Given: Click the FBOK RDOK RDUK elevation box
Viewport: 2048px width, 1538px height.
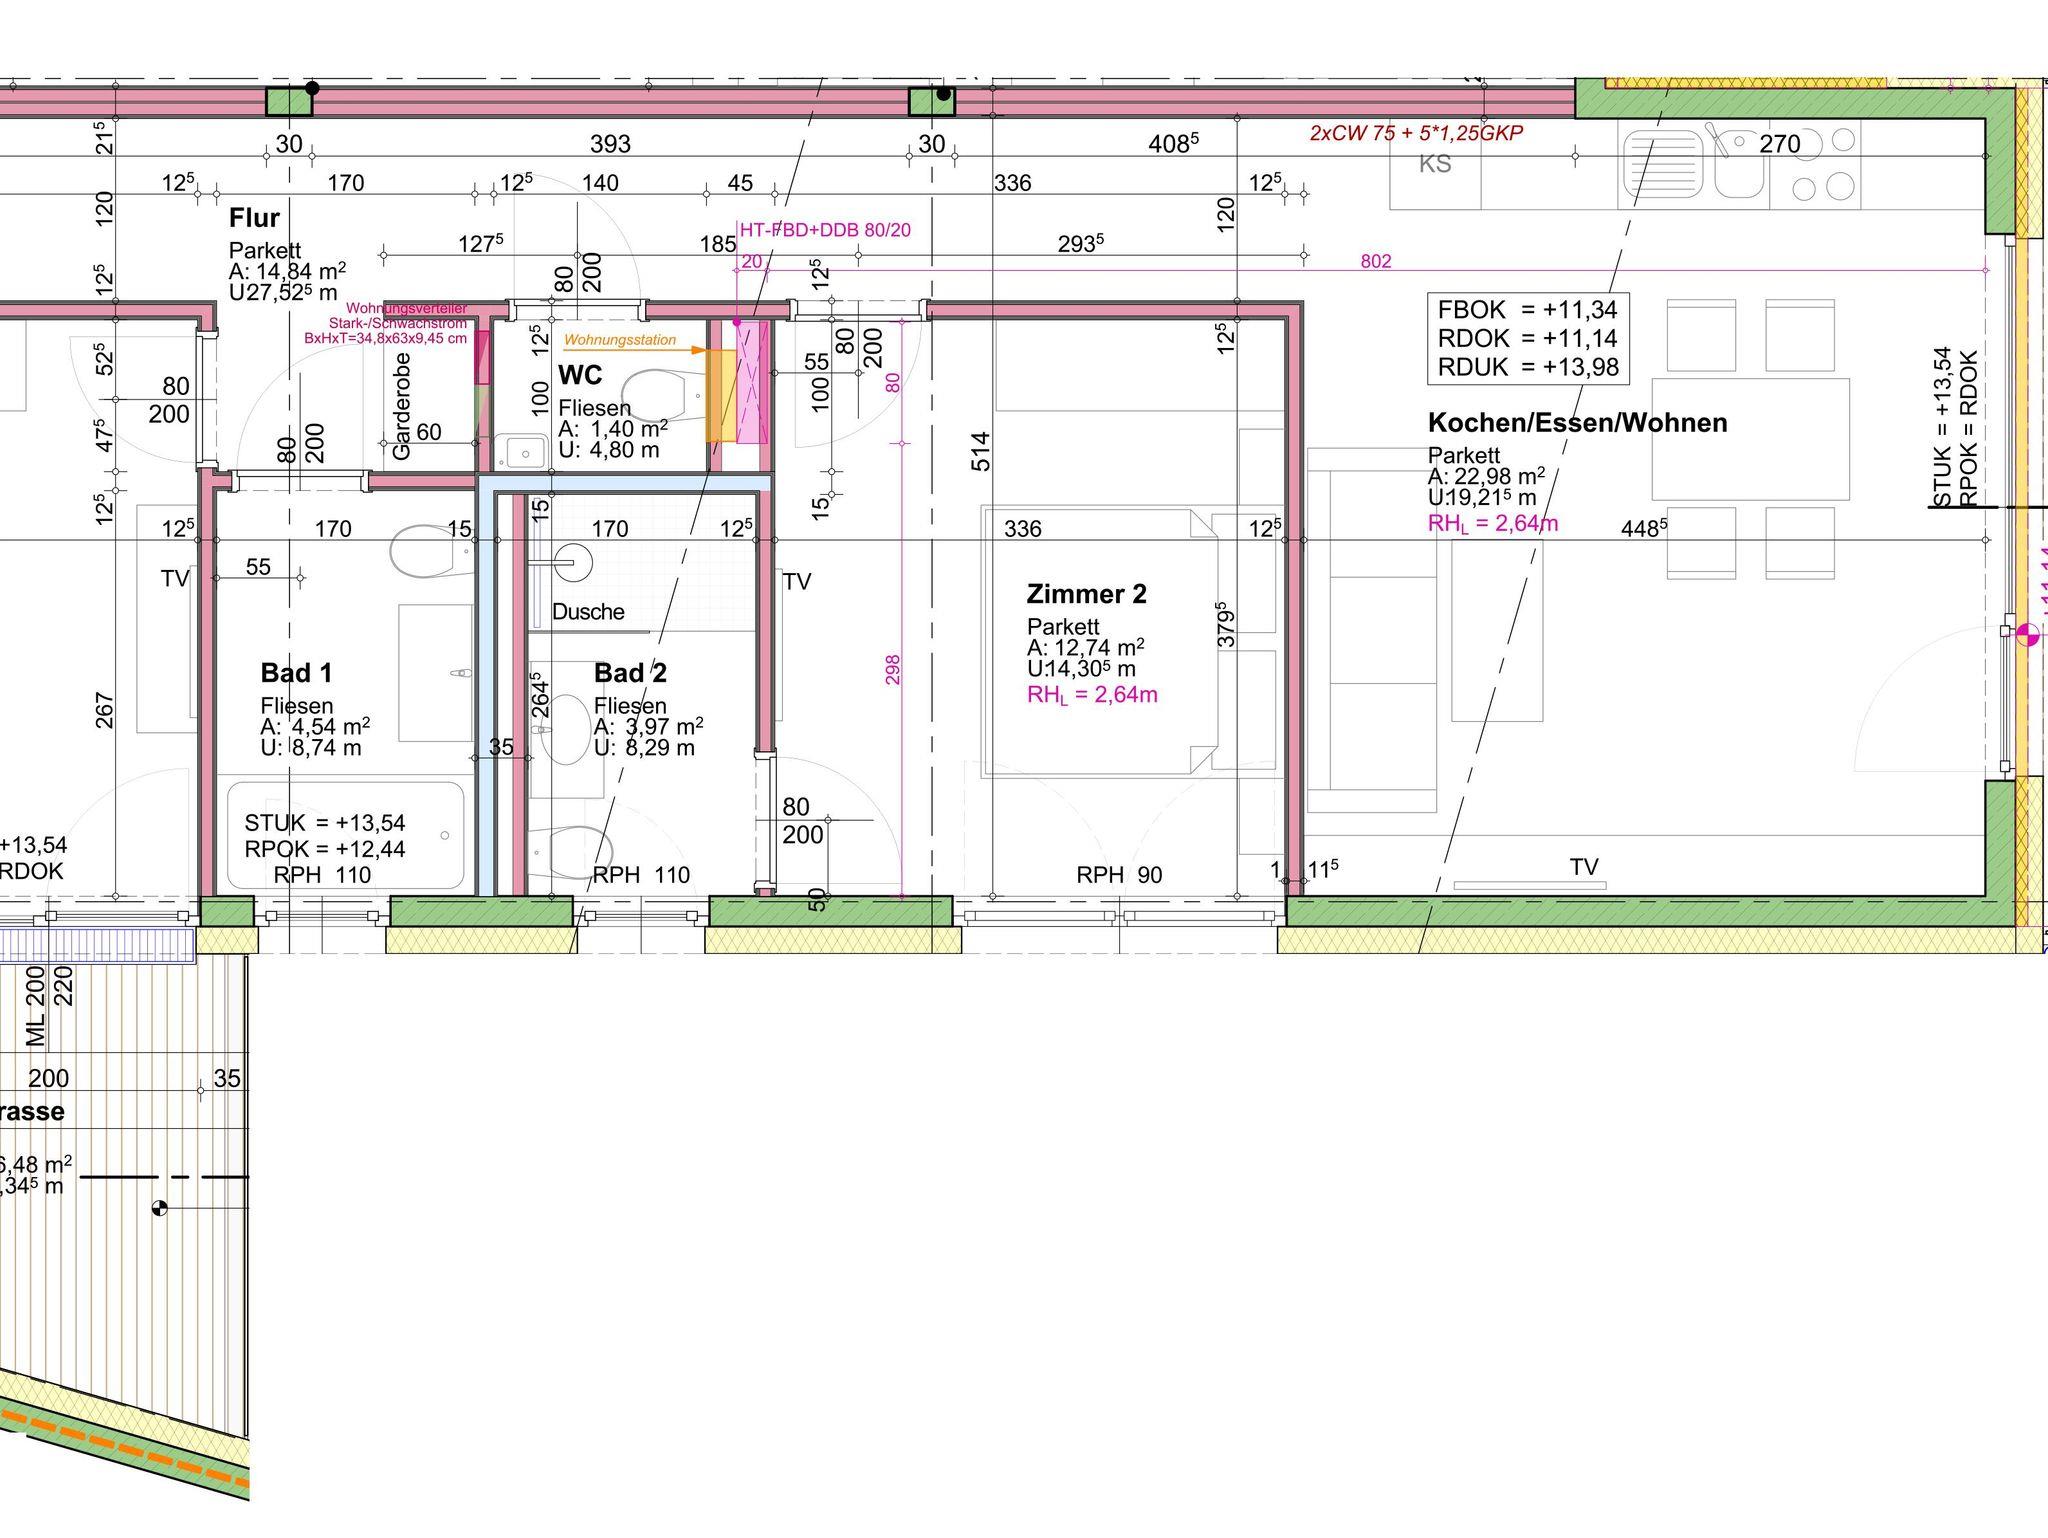Looking at the screenshot, I should pyautogui.click(x=1528, y=339).
